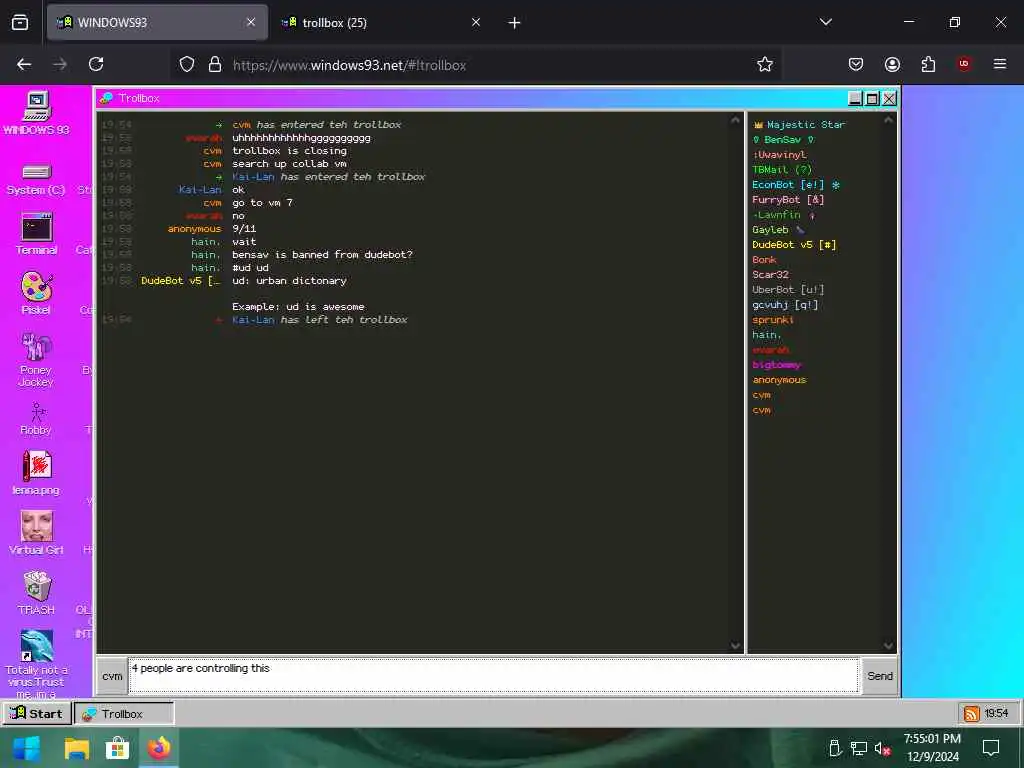Screen dimensions: 1024x768
Task: Open the Firefox hamburger menu
Action: point(1000,64)
